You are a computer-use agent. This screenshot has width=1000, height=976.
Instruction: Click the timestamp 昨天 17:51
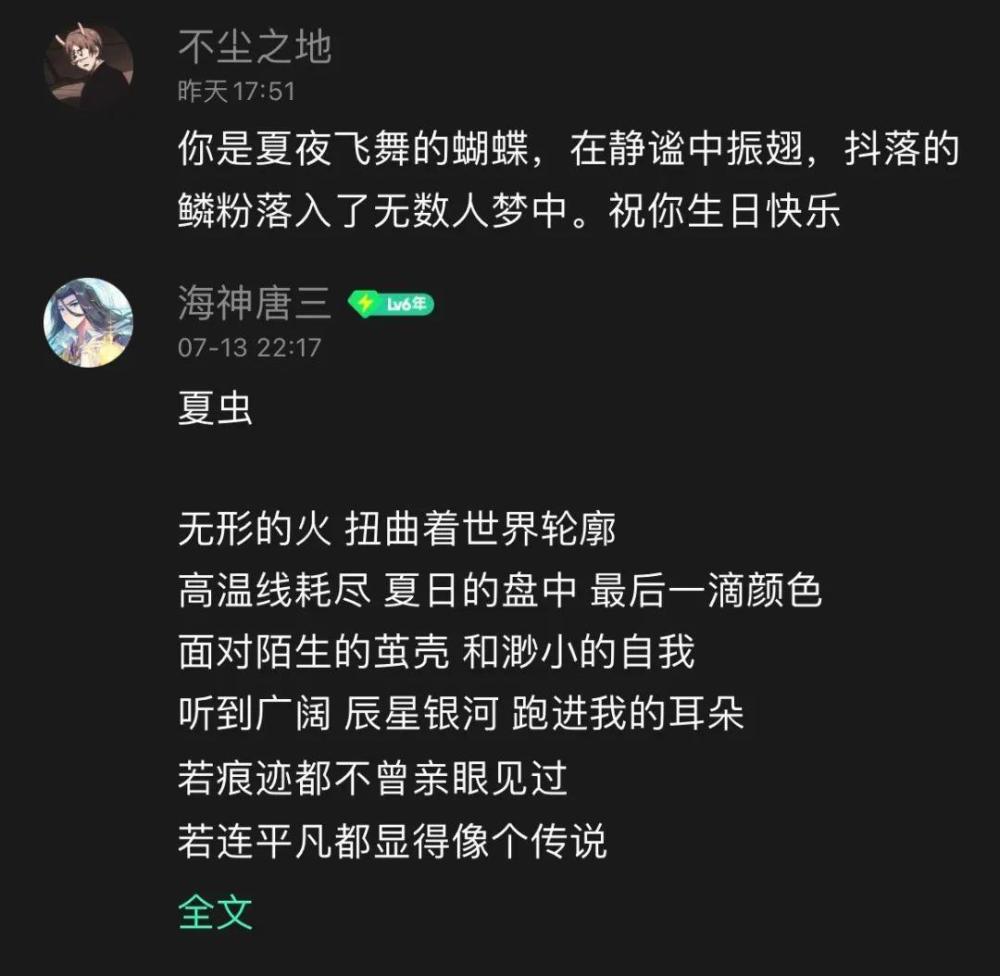pos(237,91)
